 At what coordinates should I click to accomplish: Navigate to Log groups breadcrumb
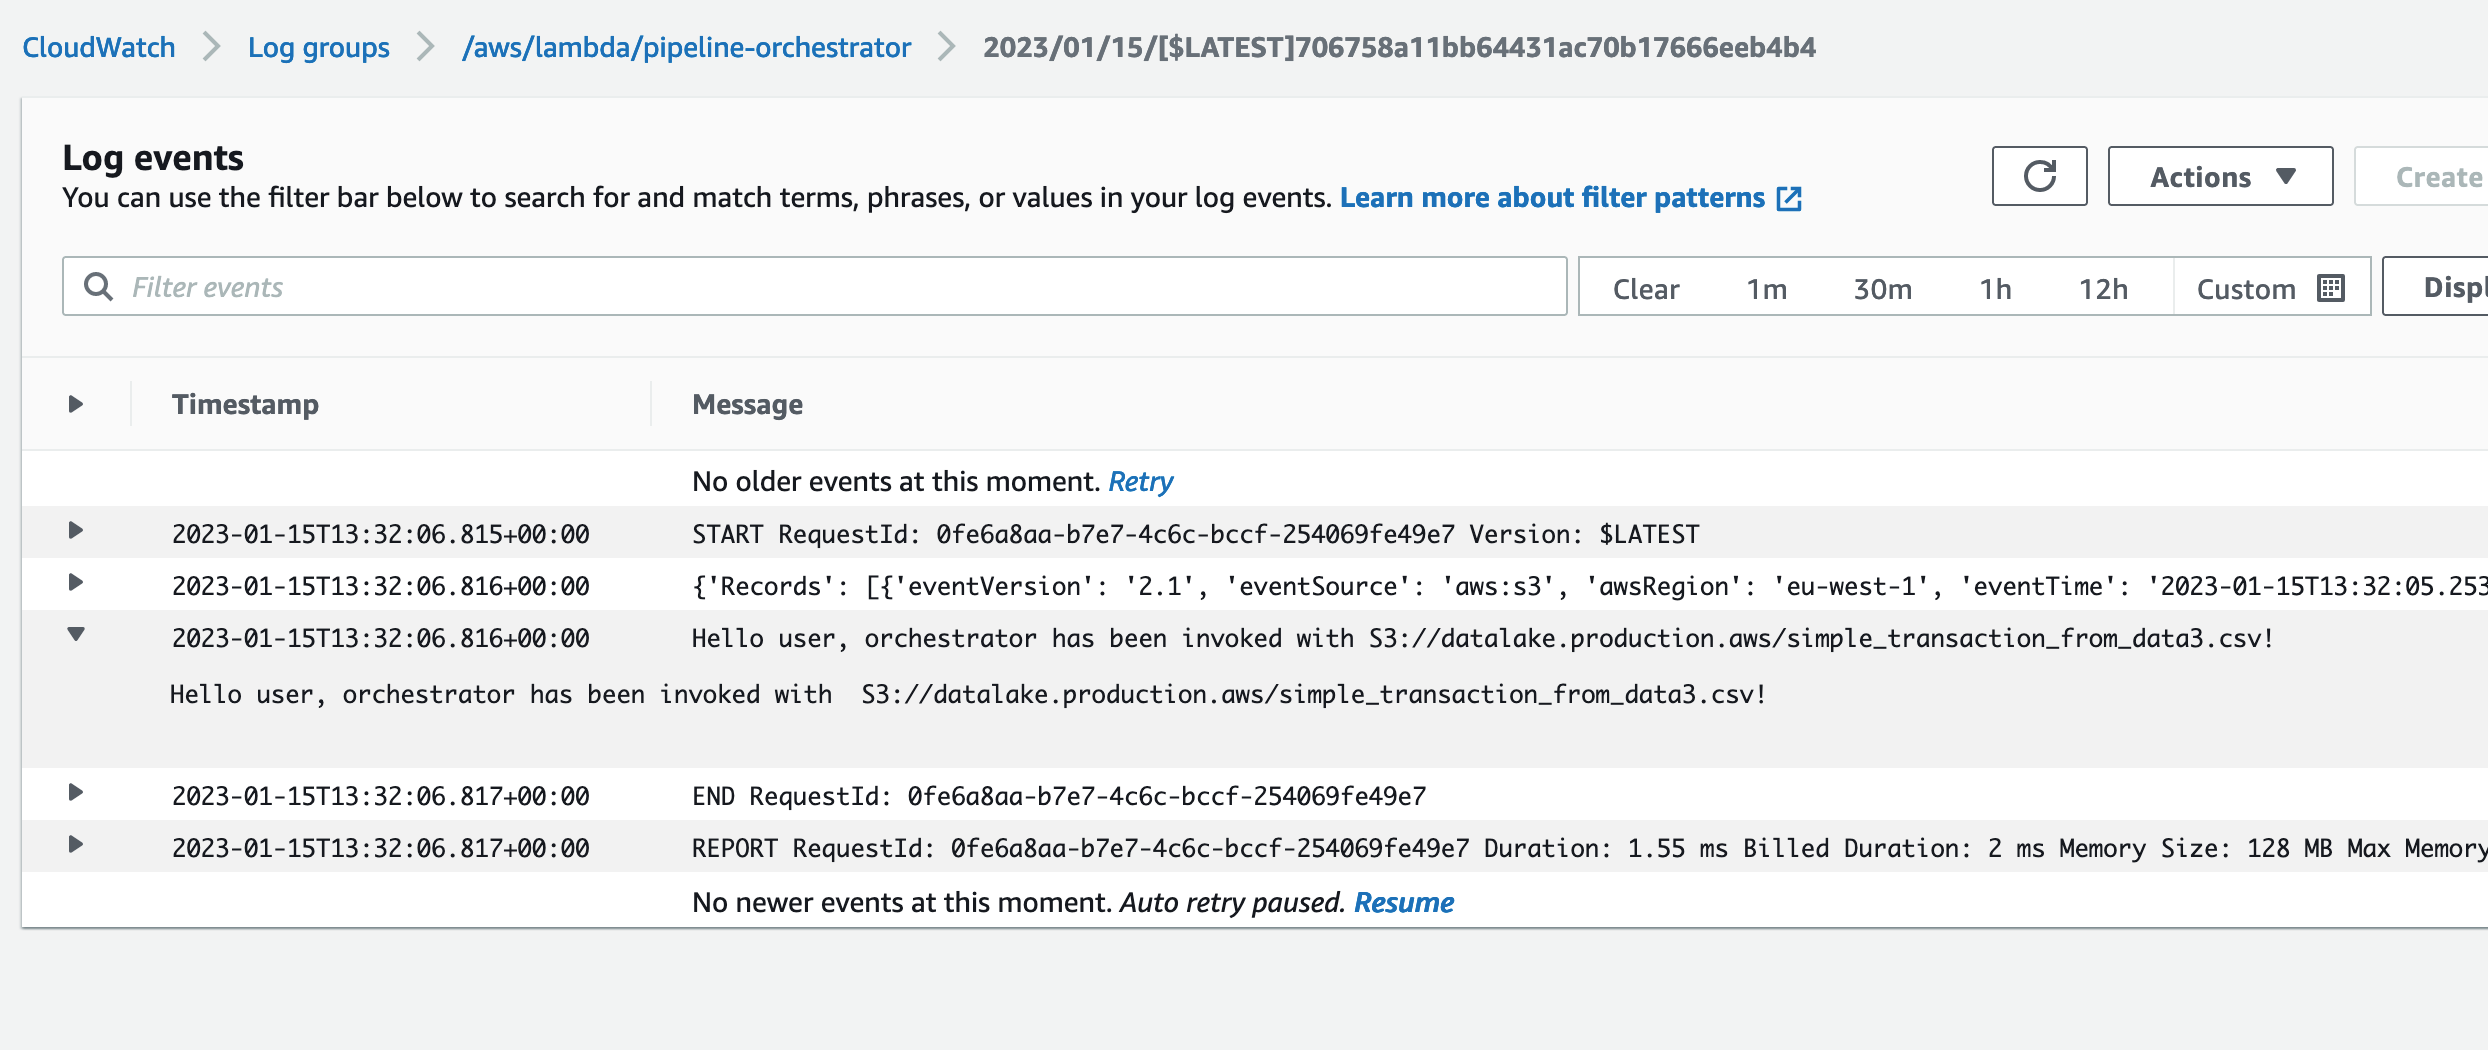click(318, 47)
